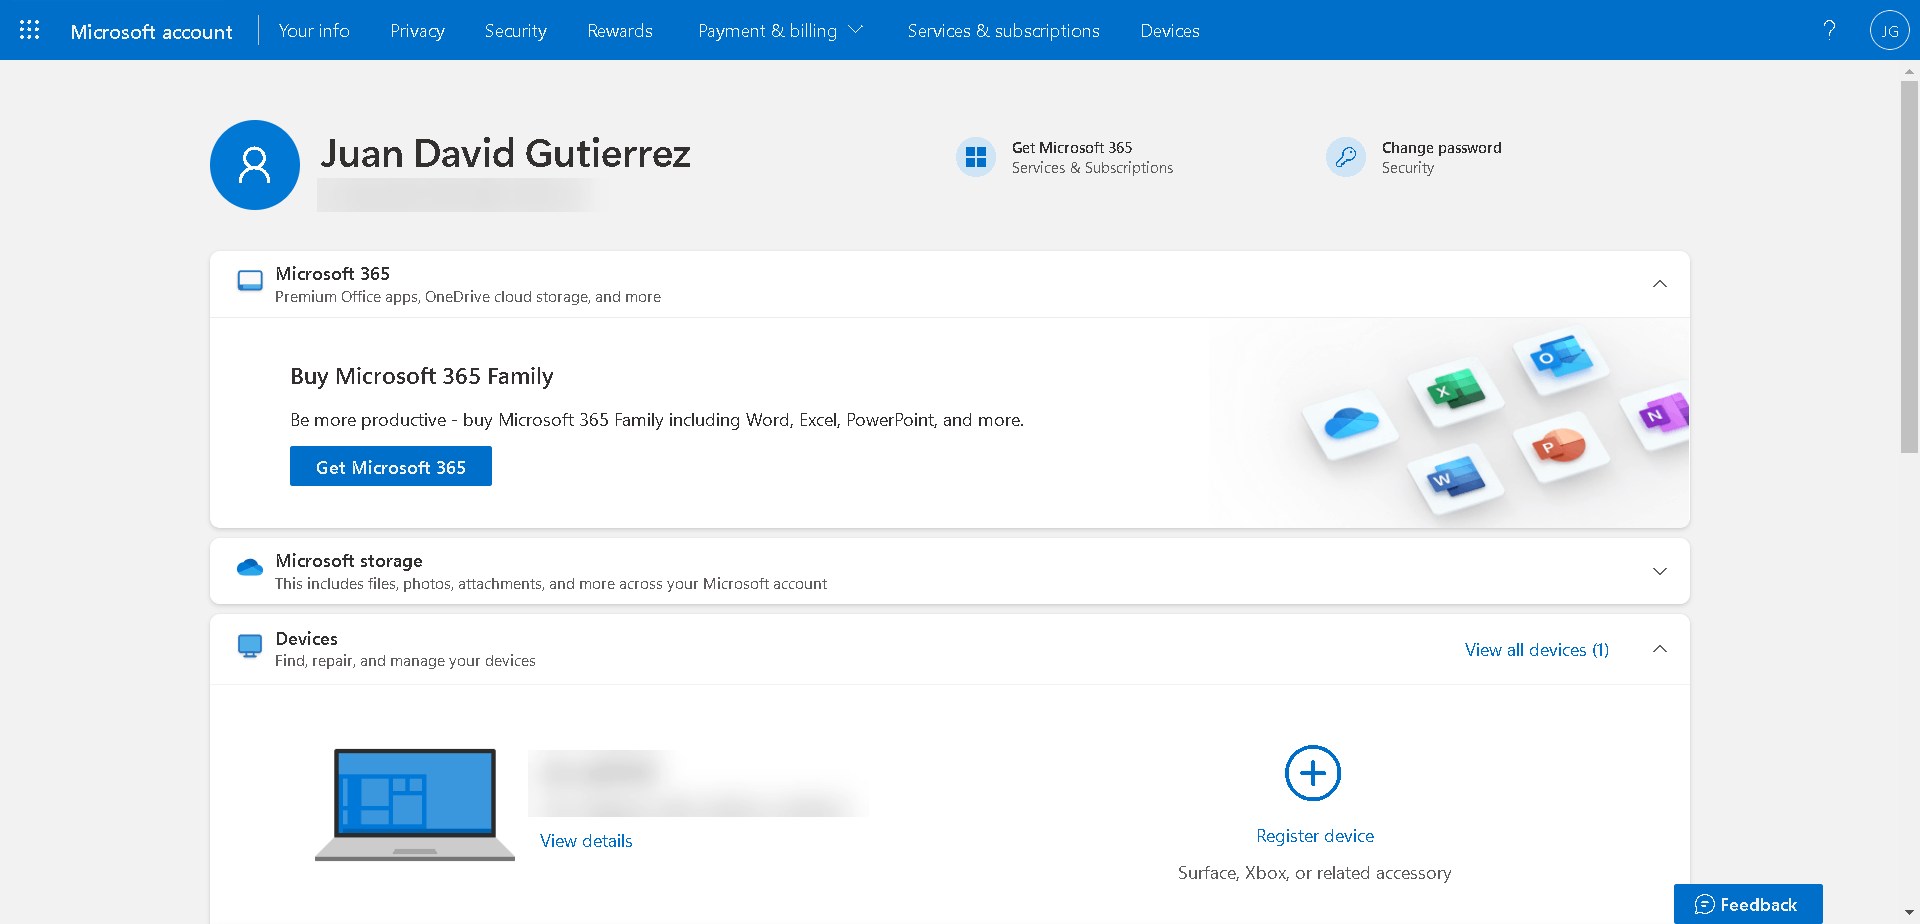Image resolution: width=1920 pixels, height=924 pixels.
Task: Click the Change password link text
Action: coord(1442,148)
